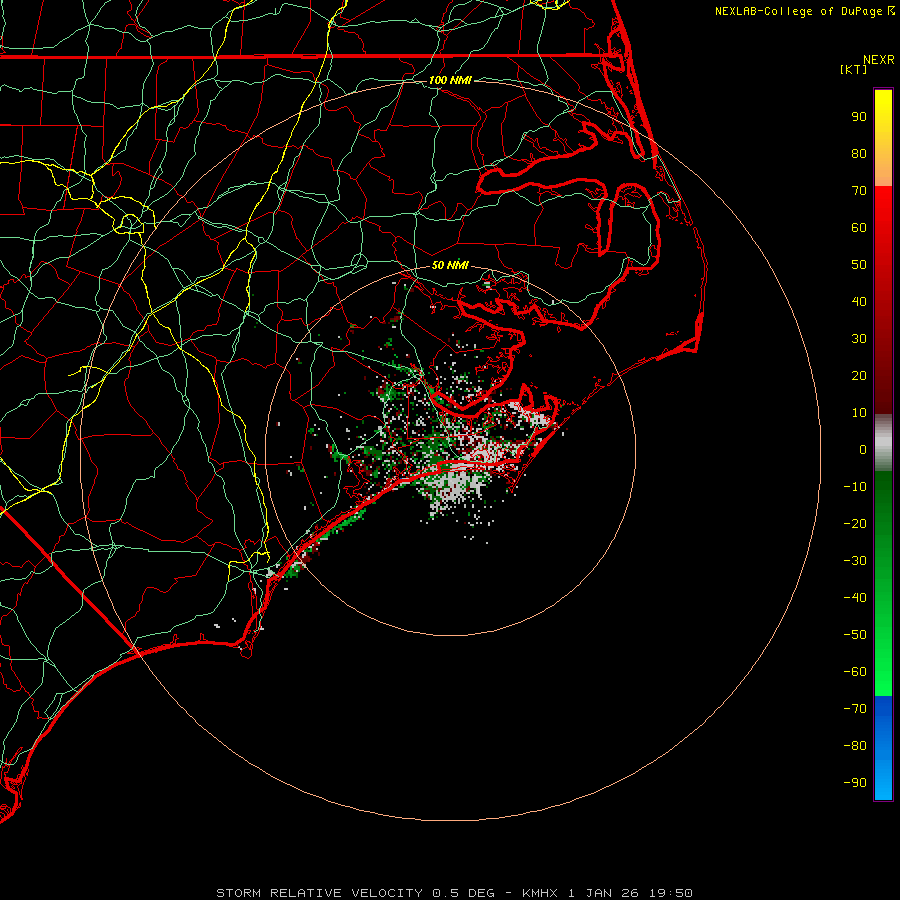Click the blue segment of the color bar
Viewport: 900px width, 900px height.
[883, 748]
